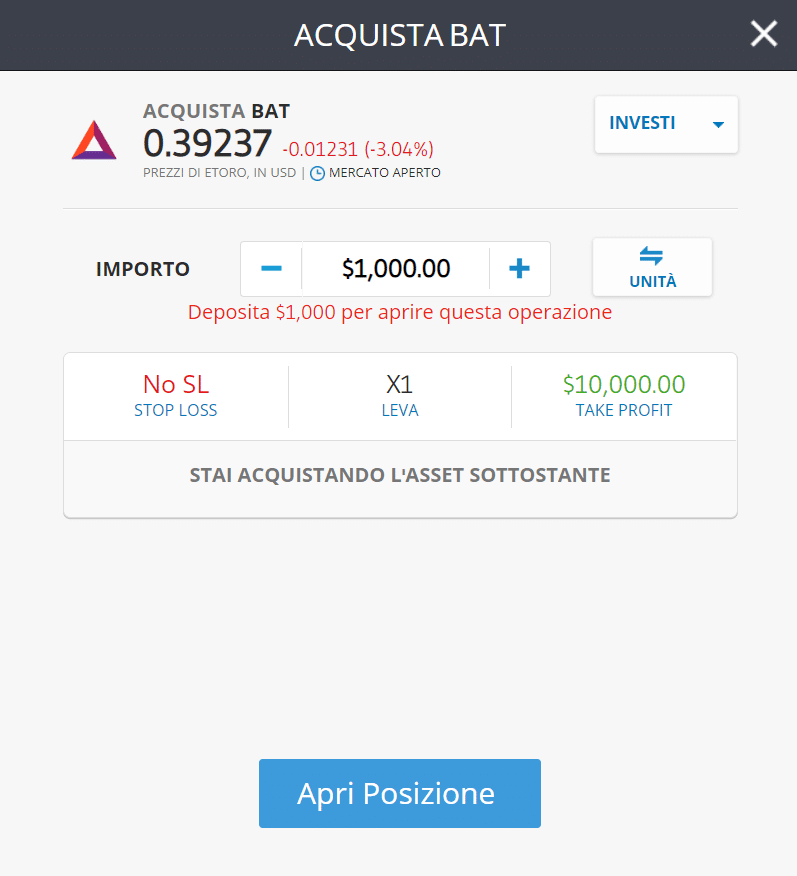Click the IMPORTO label
Viewport: 797px width, 876px height.
pyautogui.click(x=143, y=269)
